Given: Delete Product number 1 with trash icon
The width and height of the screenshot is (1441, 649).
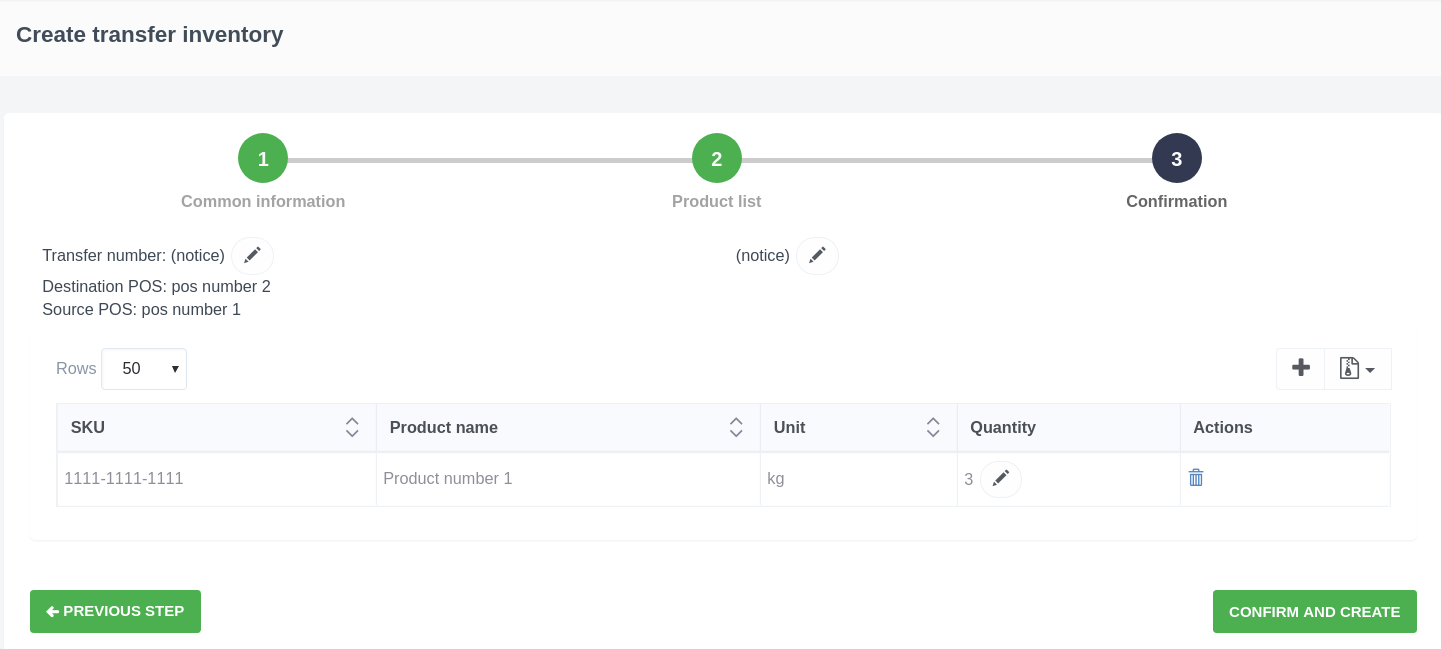Looking at the screenshot, I should 1195,478.
